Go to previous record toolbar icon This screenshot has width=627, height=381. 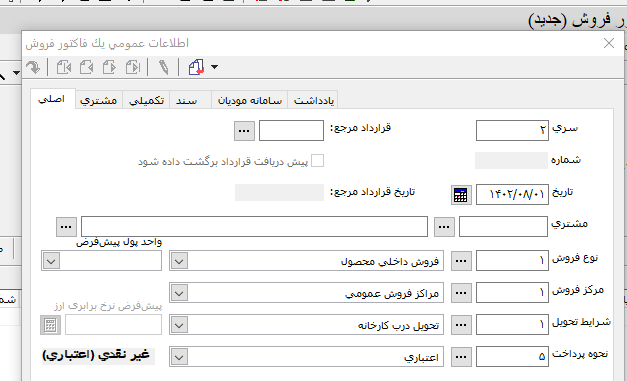coord(87,67)
